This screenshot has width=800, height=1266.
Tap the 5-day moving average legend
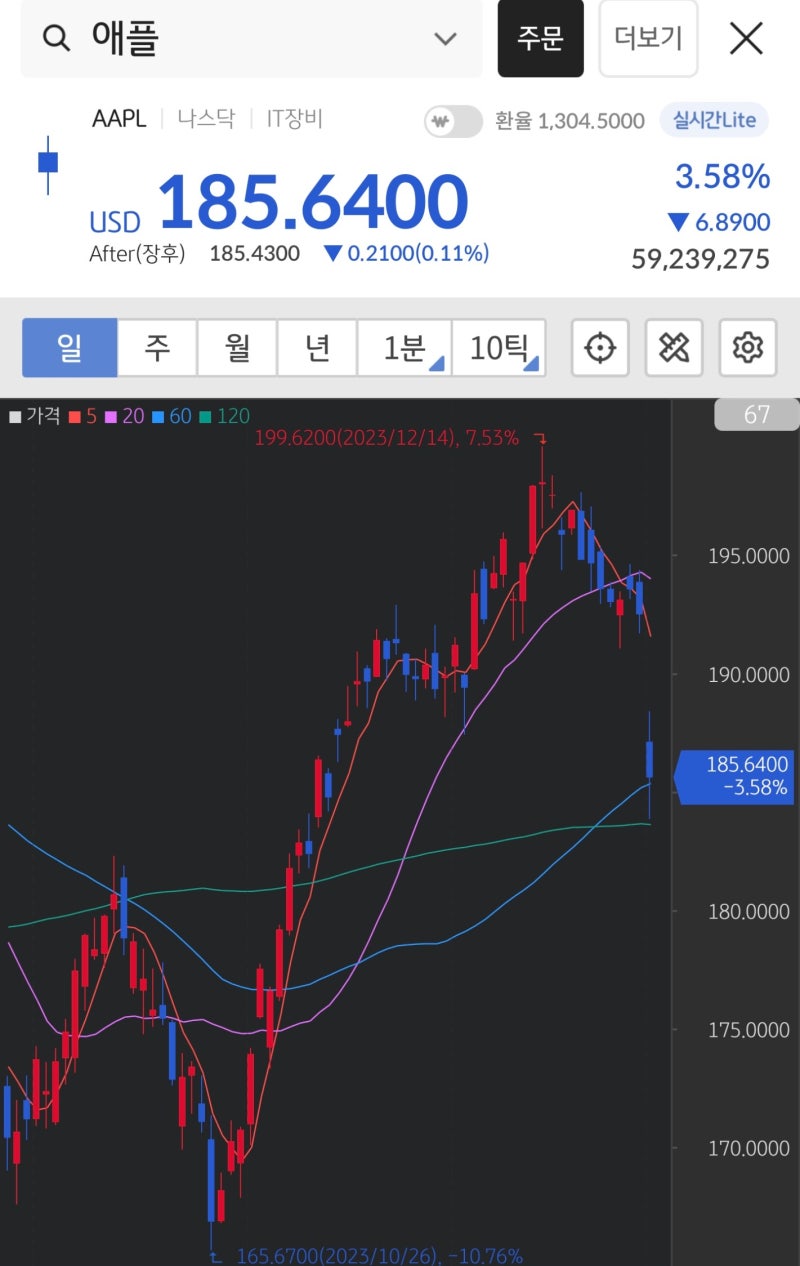83,415
